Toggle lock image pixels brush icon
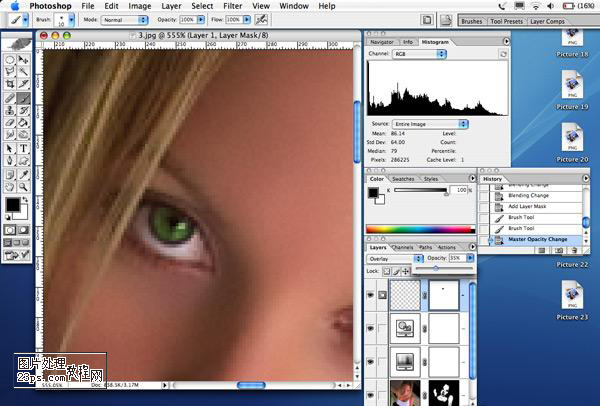The width and height of the screenshot is (600, 406). pos(396,271)
